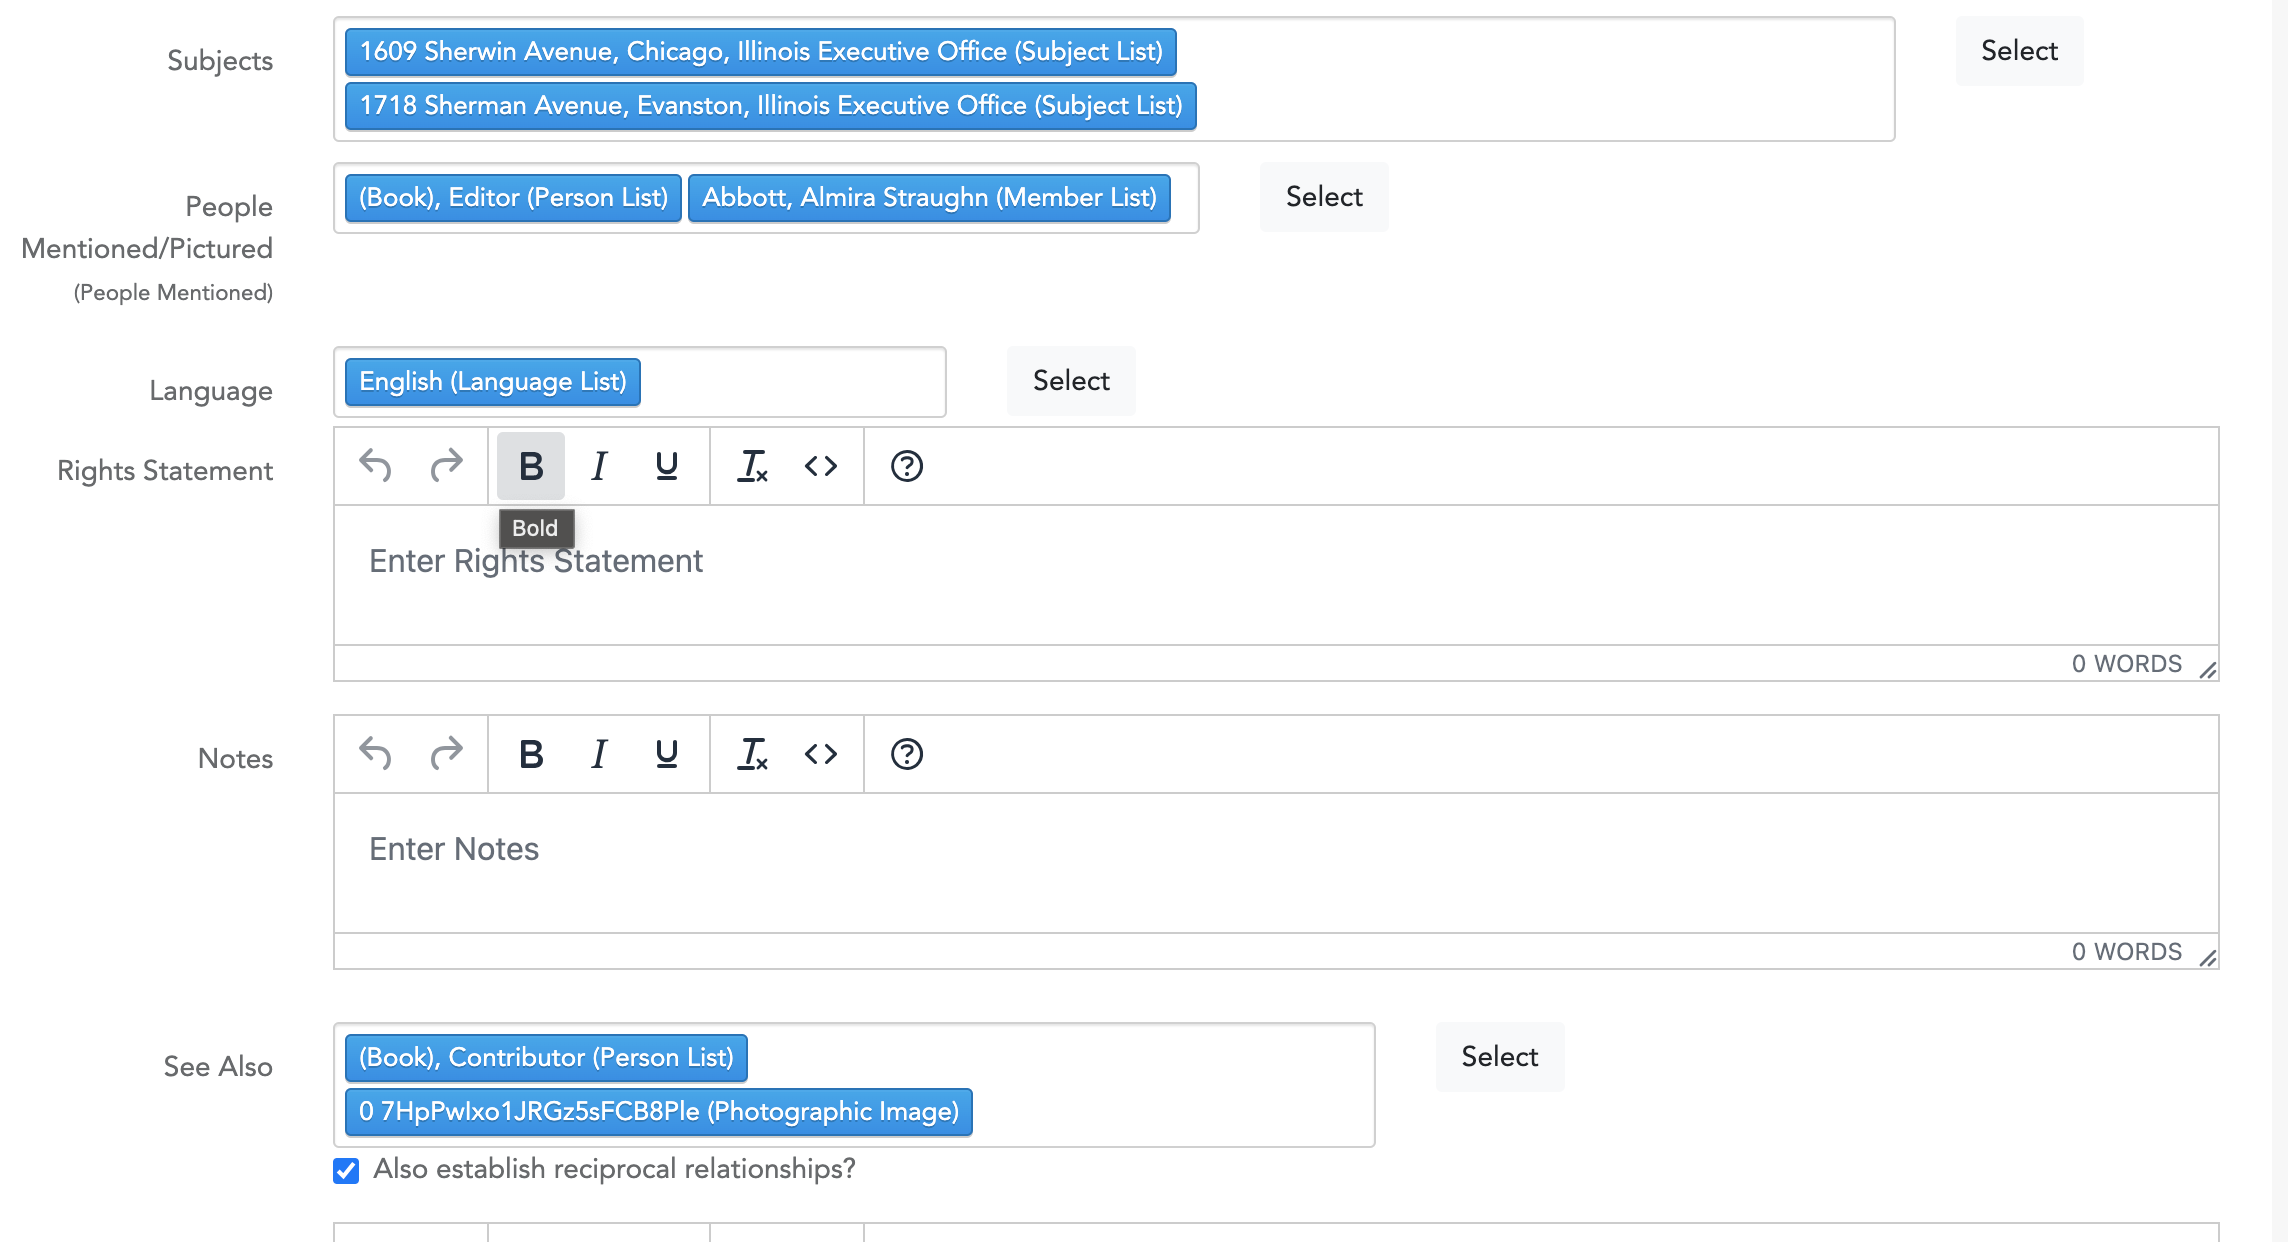
Task: Click into the Enter Notes text area
Action: point(1275,862)
